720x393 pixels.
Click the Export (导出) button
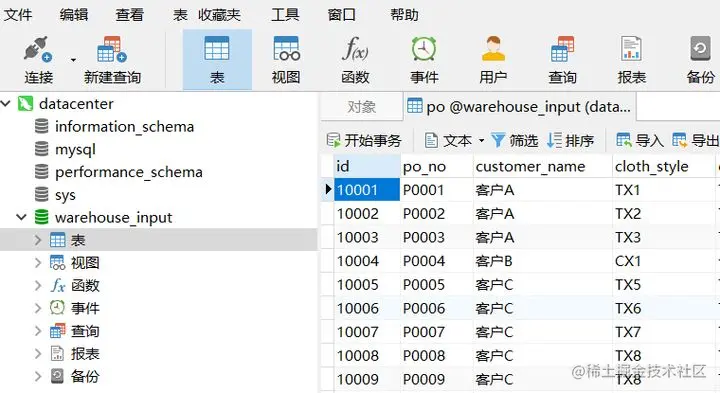pyautogui.click(x=695, y=140)
